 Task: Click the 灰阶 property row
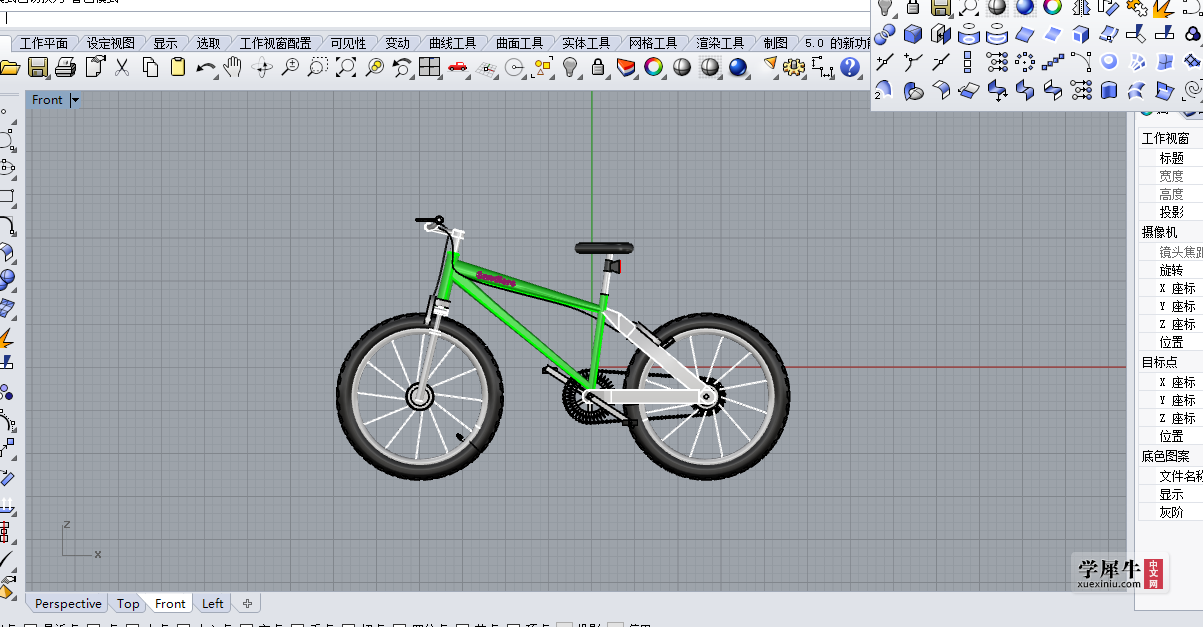click(x=1171, y=512)
